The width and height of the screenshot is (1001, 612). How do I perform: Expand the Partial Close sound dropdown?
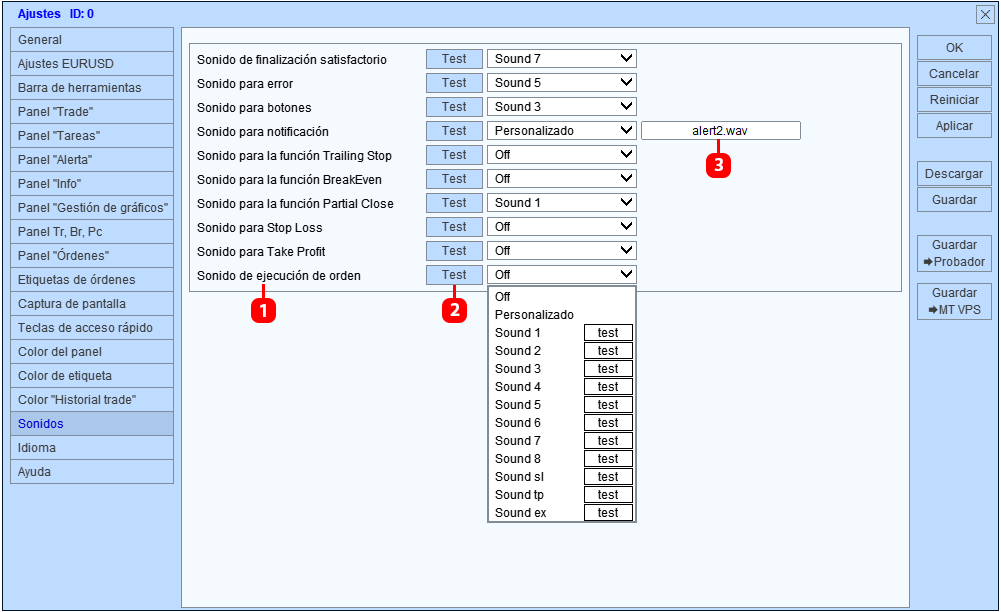coord(562,203)
